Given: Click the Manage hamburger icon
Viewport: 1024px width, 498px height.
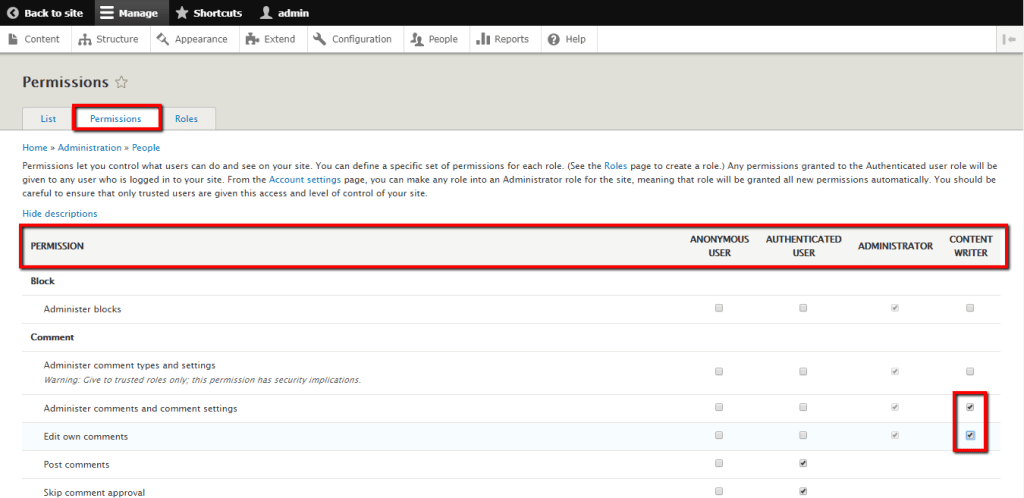Looking at the screenshot, I should (107, 13).
